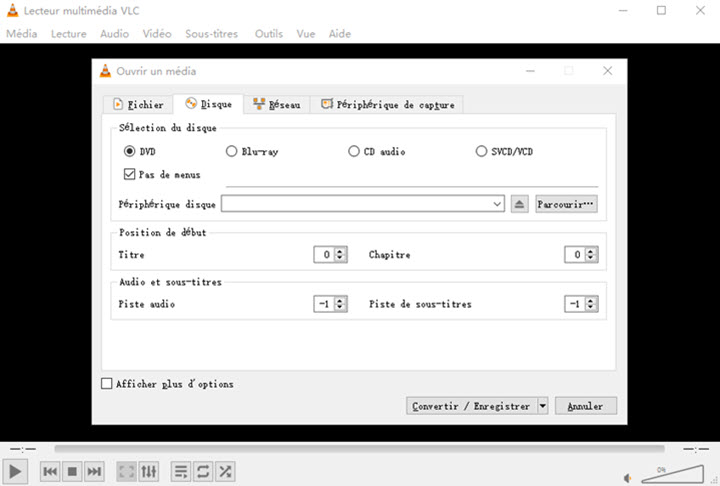Image resolution: width=720 pixels, height=486 pixels.
Task: Select the Blu-ray disc option
Action: tap(231, 151)
